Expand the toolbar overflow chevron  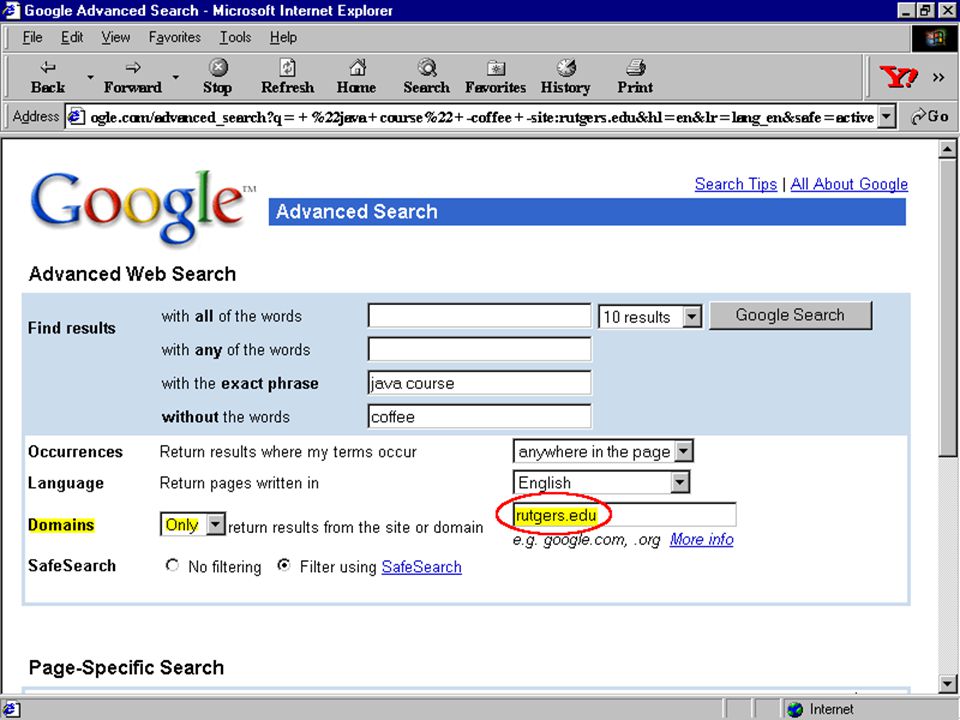939,77
